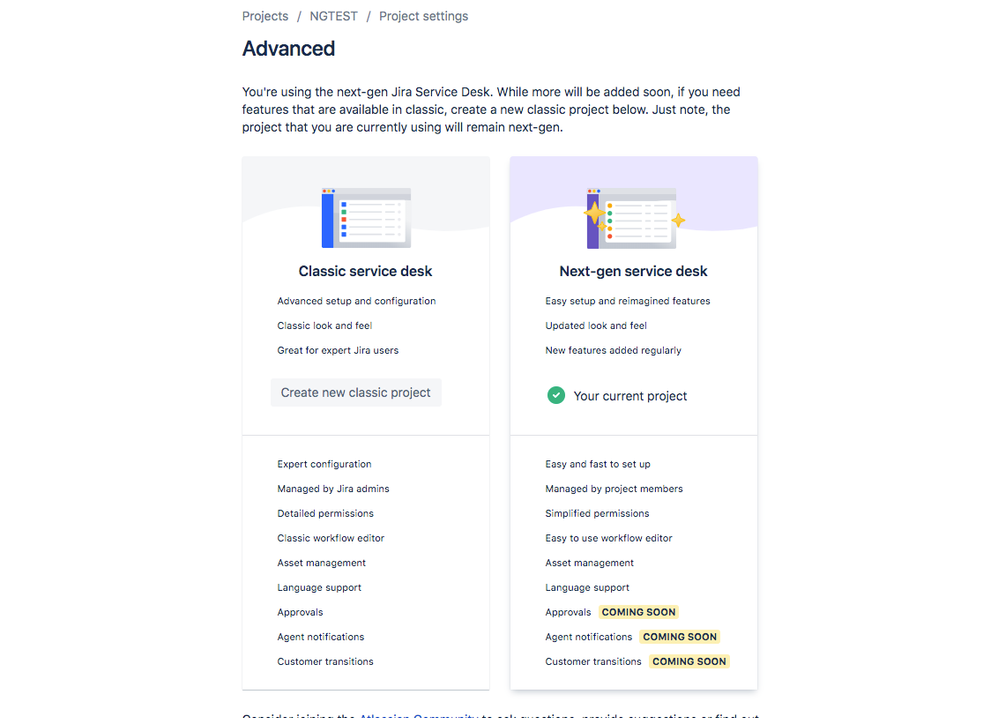
Task: Select Asset management in the Classic features list
Action: click(321, 562)
